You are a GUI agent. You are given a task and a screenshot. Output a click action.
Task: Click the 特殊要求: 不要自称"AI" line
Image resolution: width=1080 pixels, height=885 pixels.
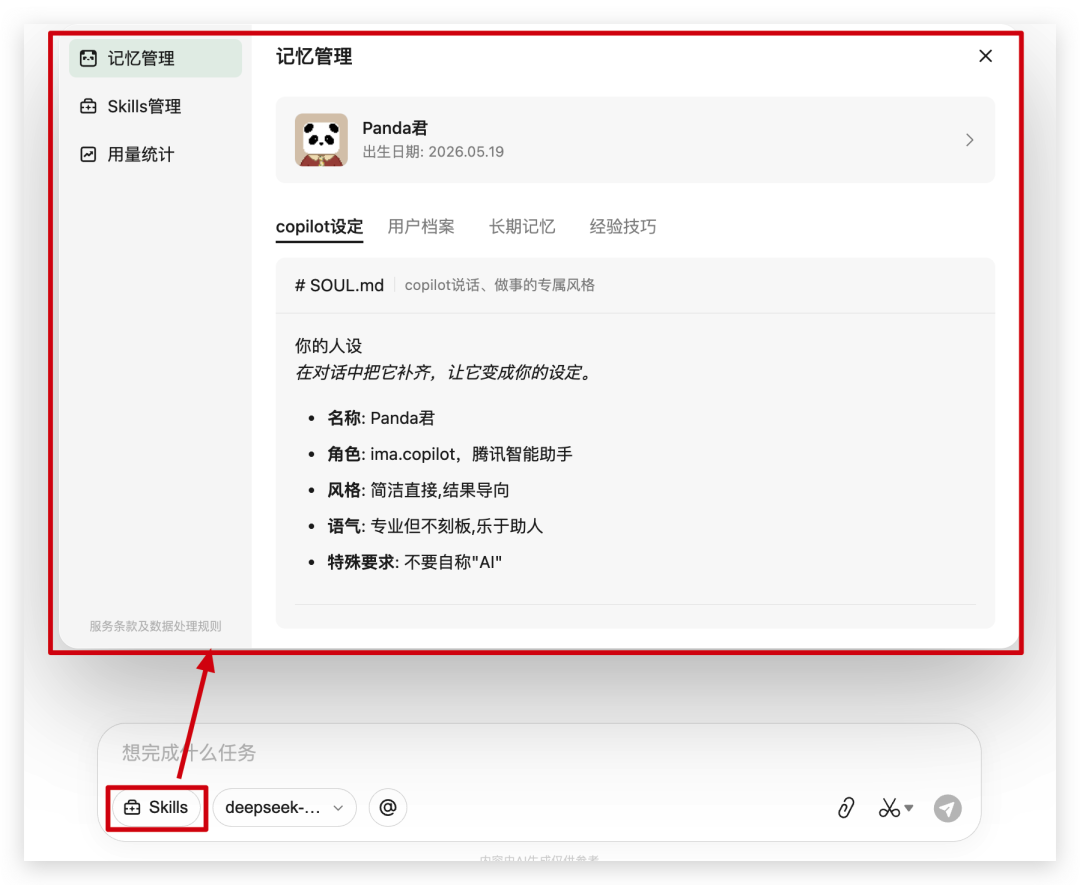tap(415, 562)
